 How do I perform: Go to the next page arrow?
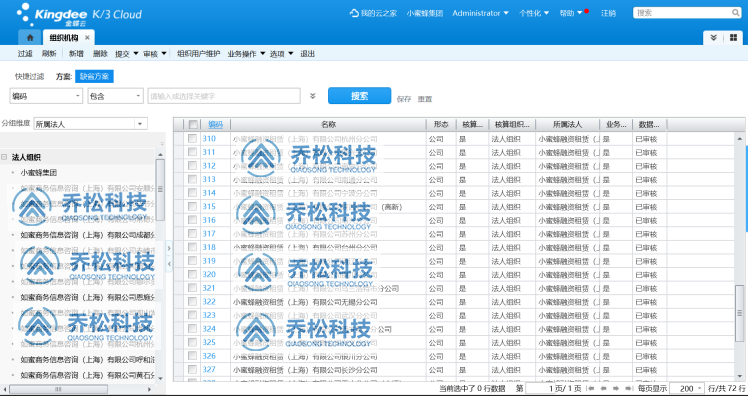point(615,388)
